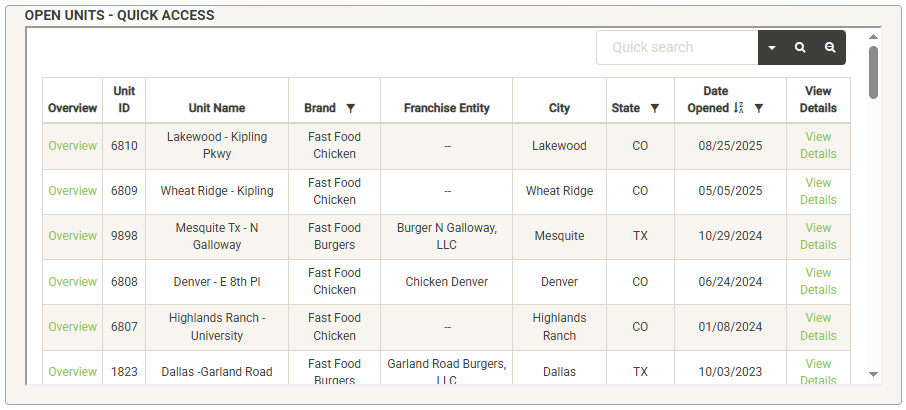Open the State column filter
The height and width of the screenshot is (410, 906).
tap(655, 108)
